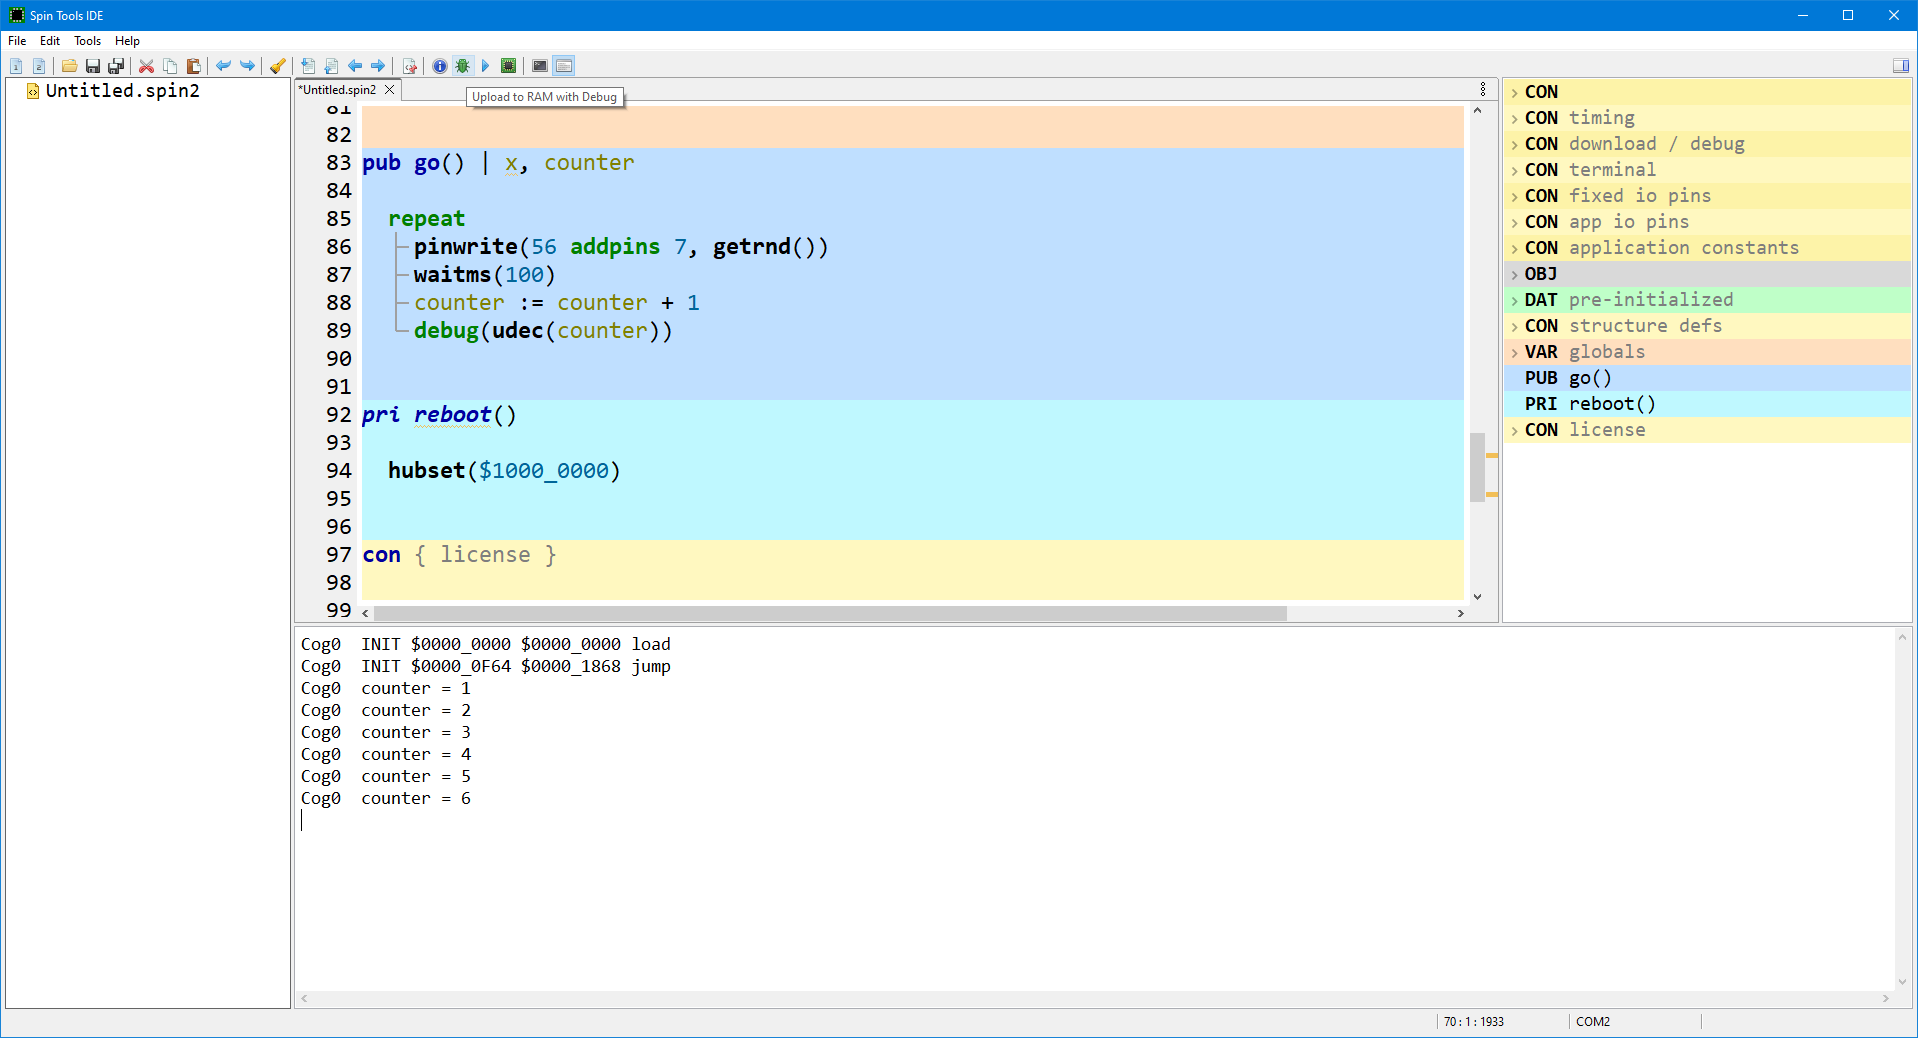This screenshot has height=1038, width=1918.
Task: Click the green bug Upload with Debug icon
Action: click(x=462, y=66)
